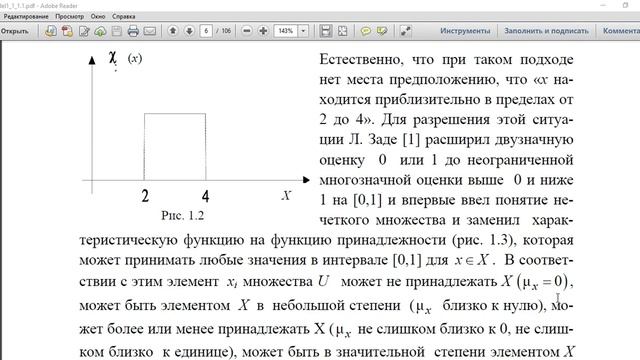
Task: Select the highlight text tool icon
Action: click(x=382, y=31)
